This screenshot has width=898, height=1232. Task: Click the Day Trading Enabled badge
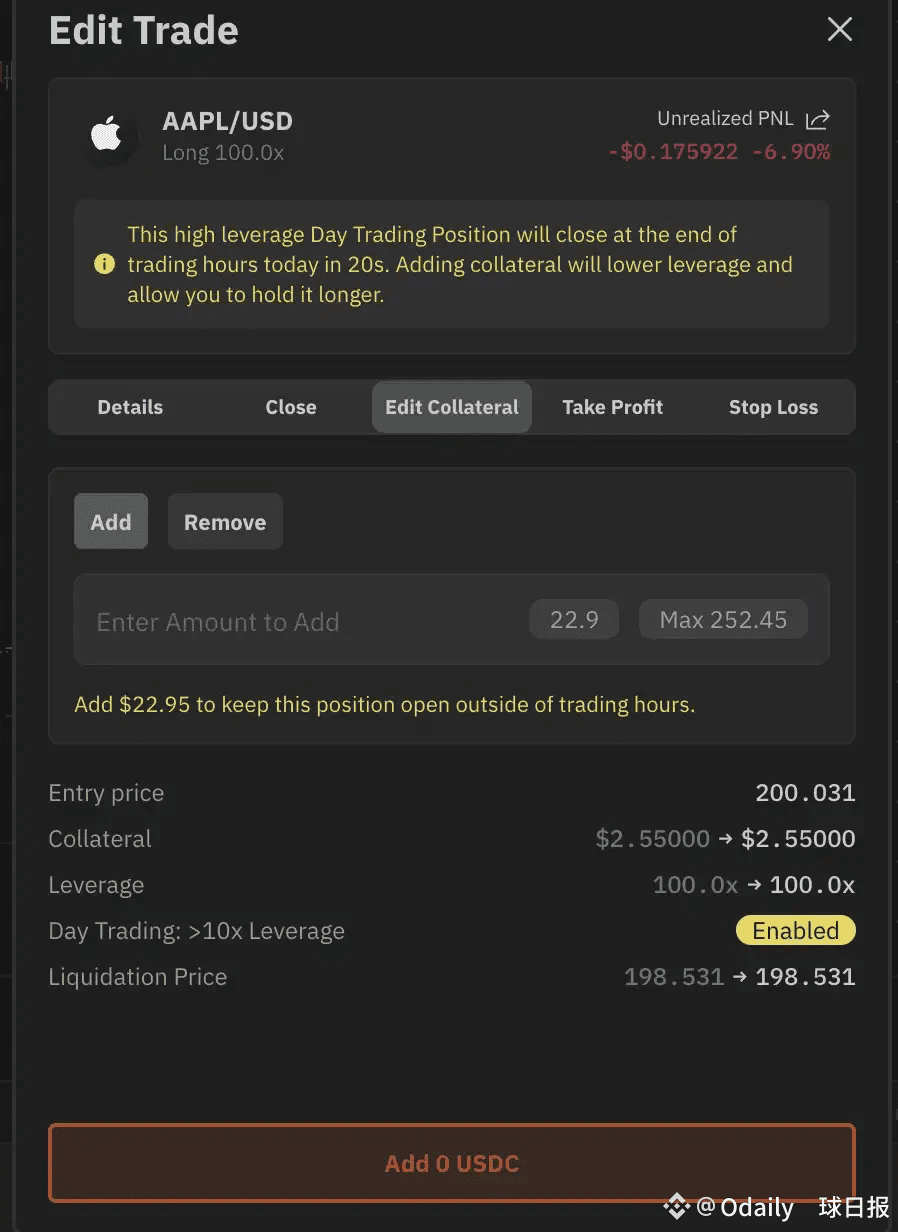point(795,931)
